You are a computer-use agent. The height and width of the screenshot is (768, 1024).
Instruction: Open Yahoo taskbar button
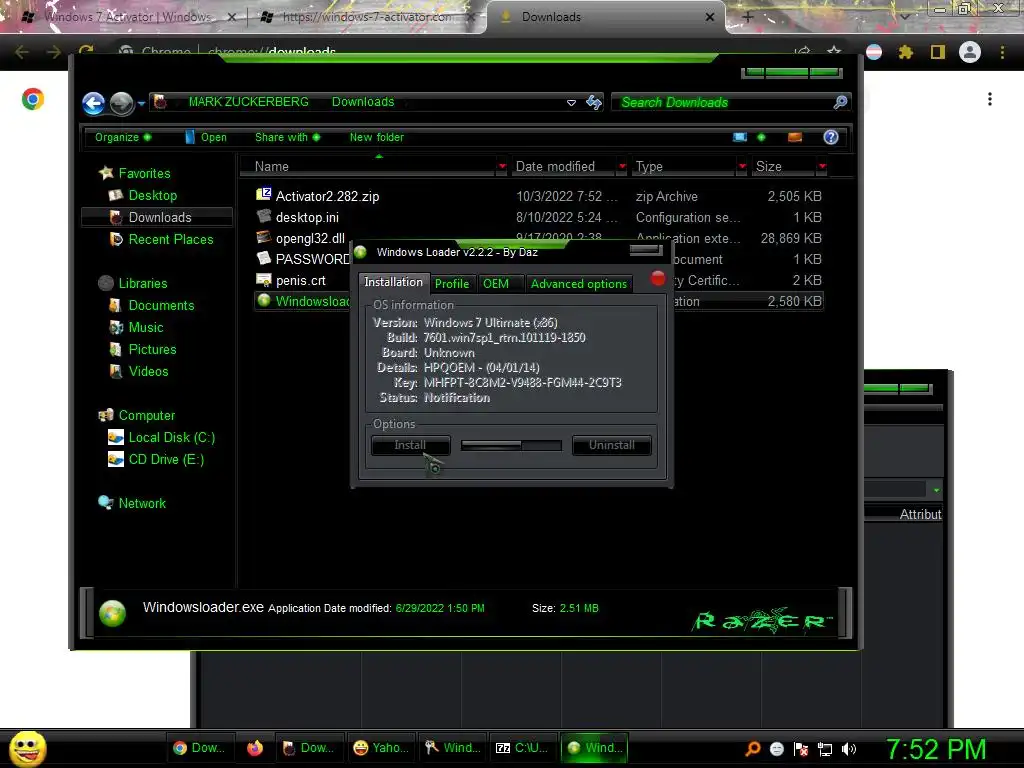(x=381, y=748)
